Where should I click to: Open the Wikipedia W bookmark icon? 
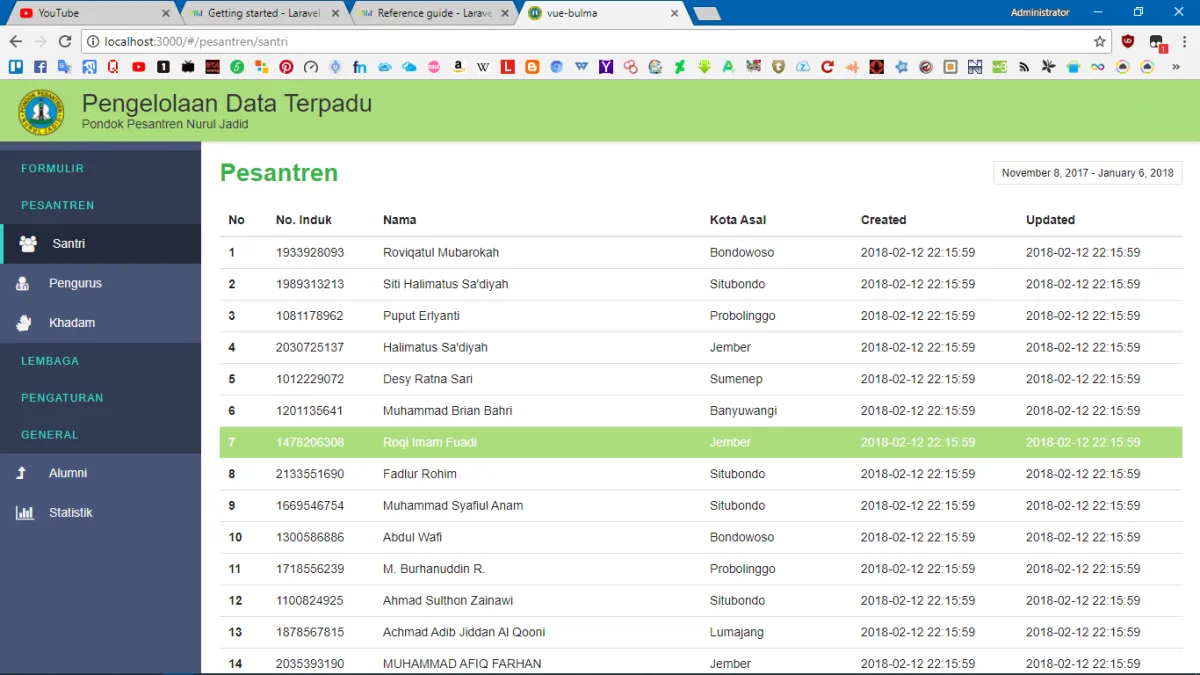coord(483,67)
